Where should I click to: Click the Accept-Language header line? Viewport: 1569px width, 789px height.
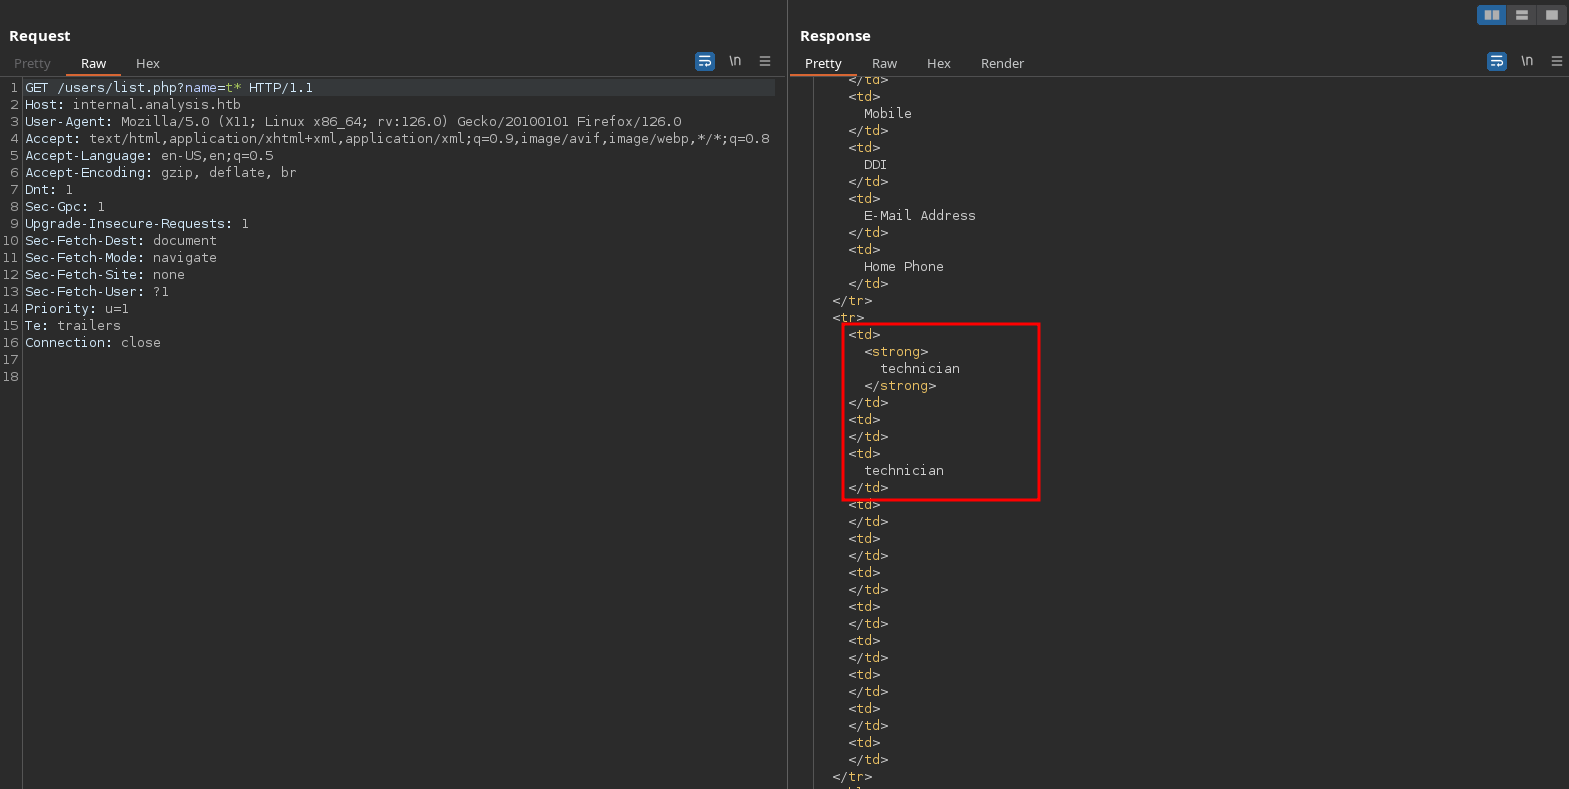click(149, 156)
